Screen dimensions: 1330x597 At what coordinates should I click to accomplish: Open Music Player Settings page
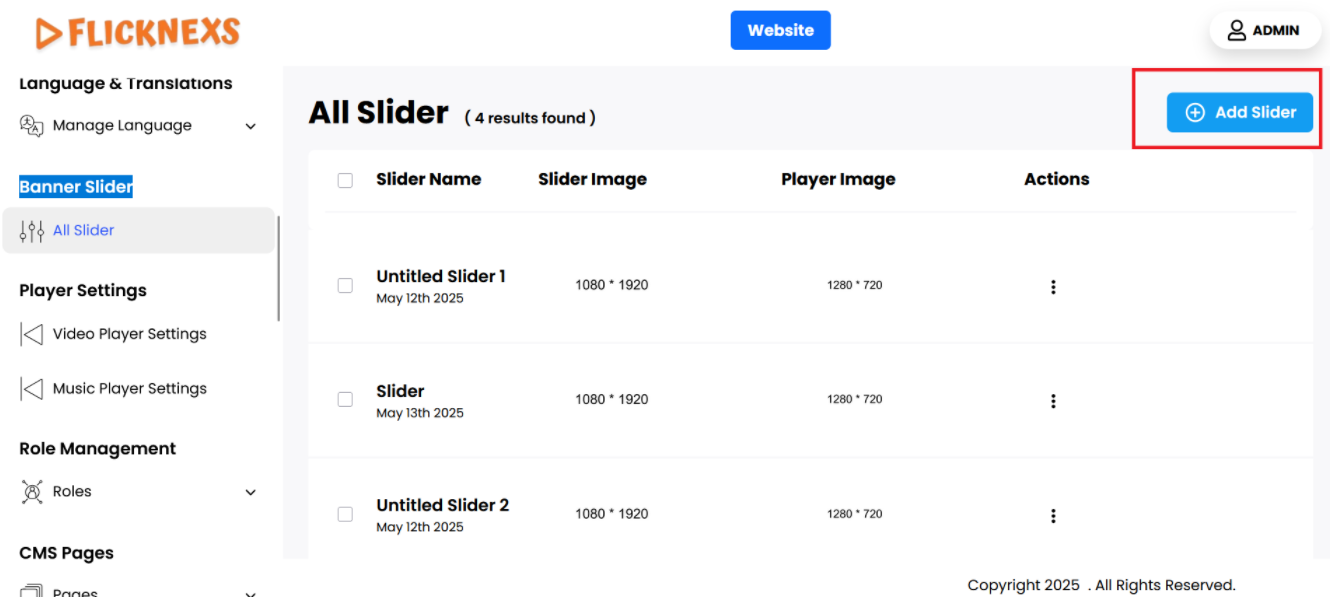(129, 389)
